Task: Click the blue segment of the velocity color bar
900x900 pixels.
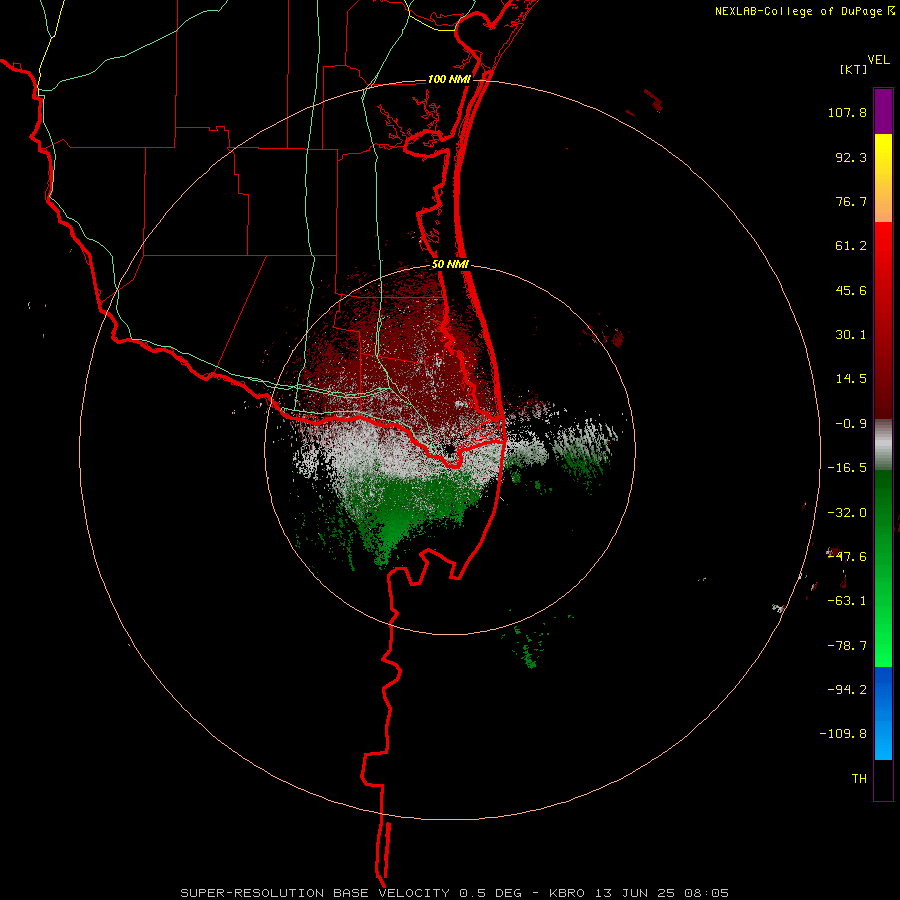Action: (883, 713)
